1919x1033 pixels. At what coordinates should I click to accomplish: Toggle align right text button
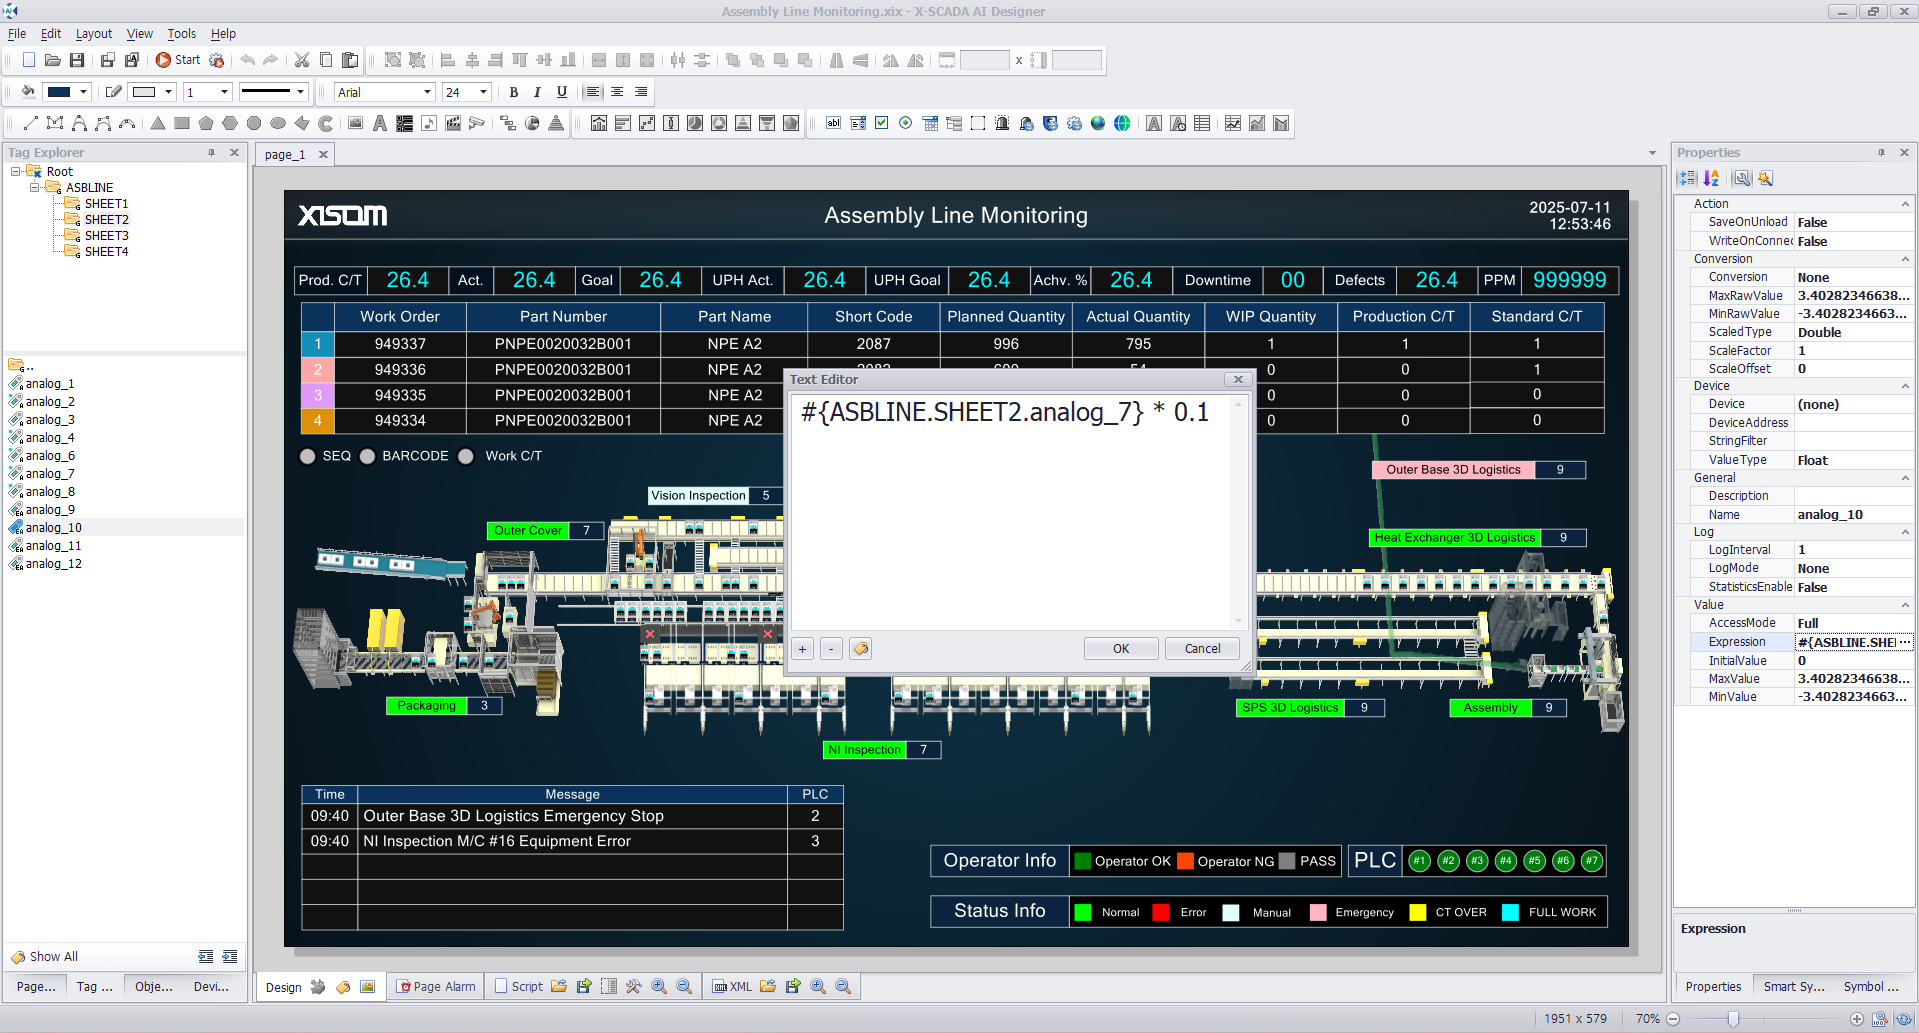pos(641,92)
